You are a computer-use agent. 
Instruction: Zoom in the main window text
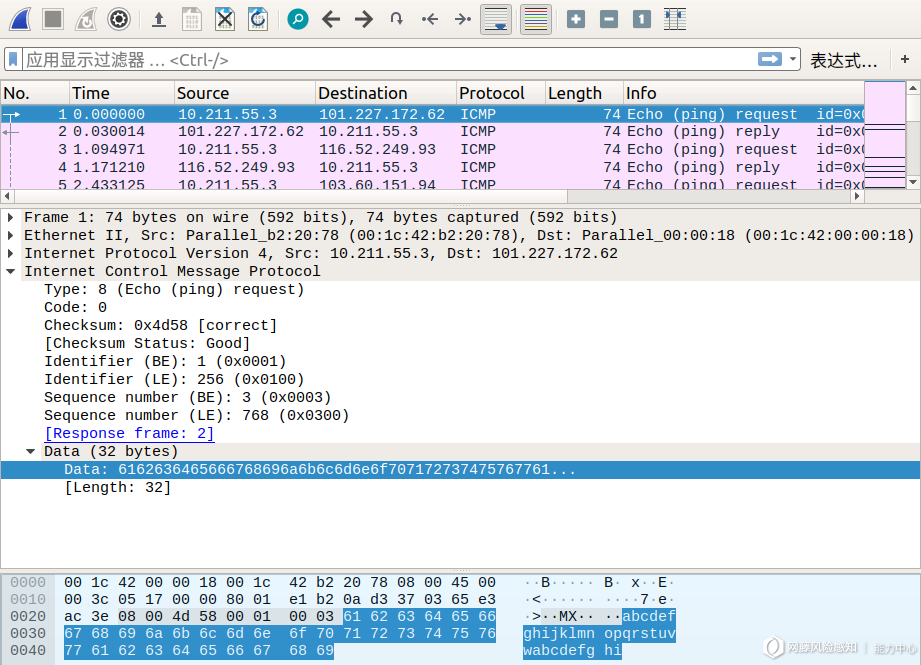(576, 19)
